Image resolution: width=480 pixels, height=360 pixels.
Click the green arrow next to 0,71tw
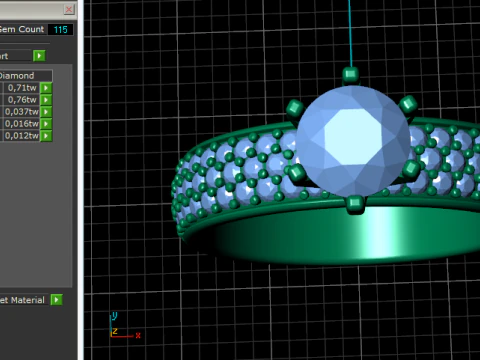pyautogui.click(x=46, y=88)
